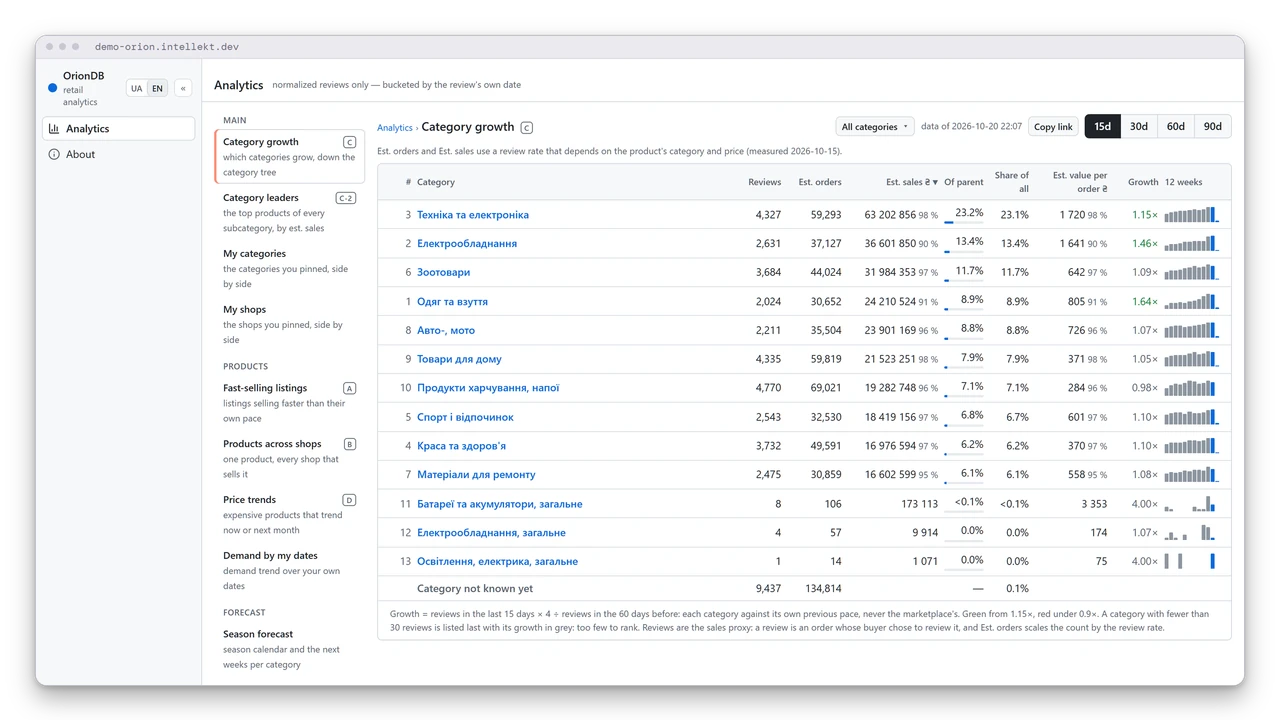1280x720 pixels.
Task: Click the OrionDB blue dot logo
Action: point(53,88)
